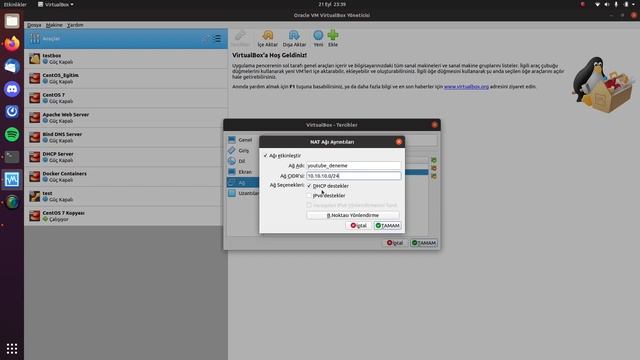Select the CentOS 7 Kopyası VM row
Viewport: 640px width, 360px height.
point(126,216)
